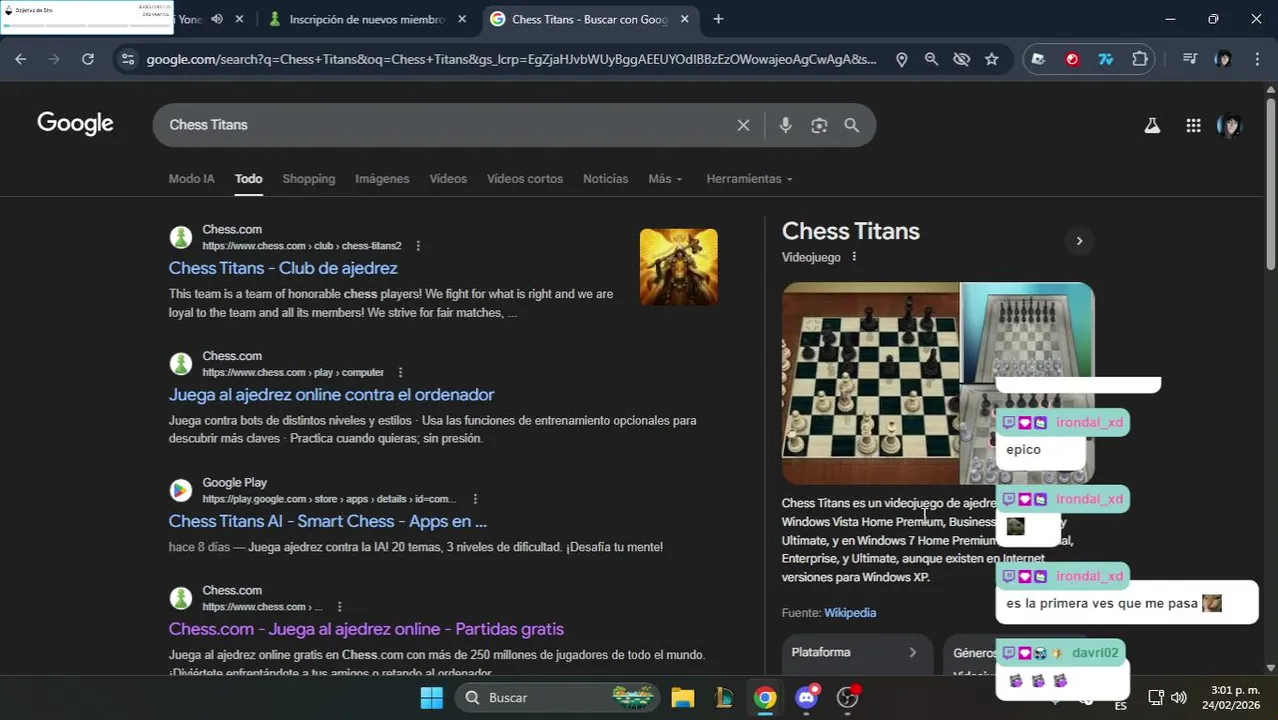Open the volume control in system tray

click(x=1179, y=697)
